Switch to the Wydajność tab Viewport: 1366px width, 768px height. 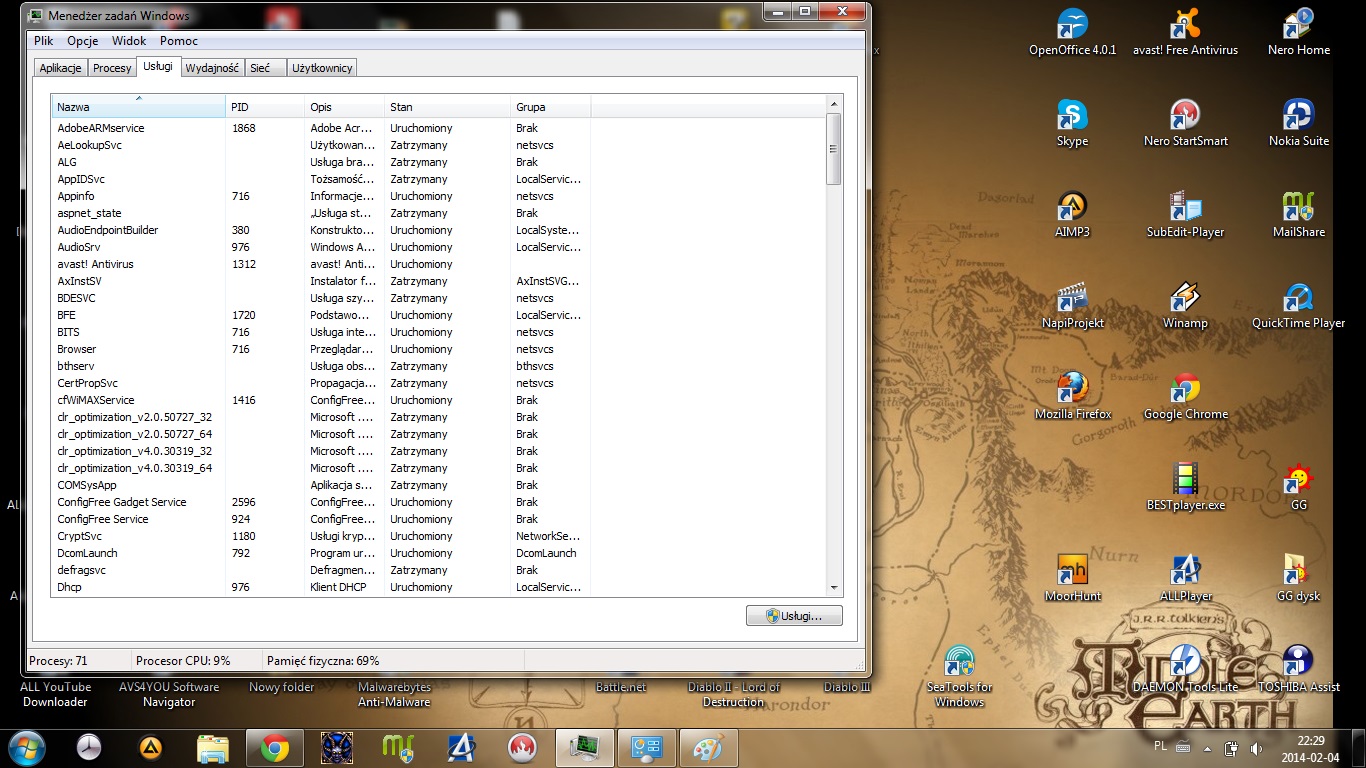(212, 68)
